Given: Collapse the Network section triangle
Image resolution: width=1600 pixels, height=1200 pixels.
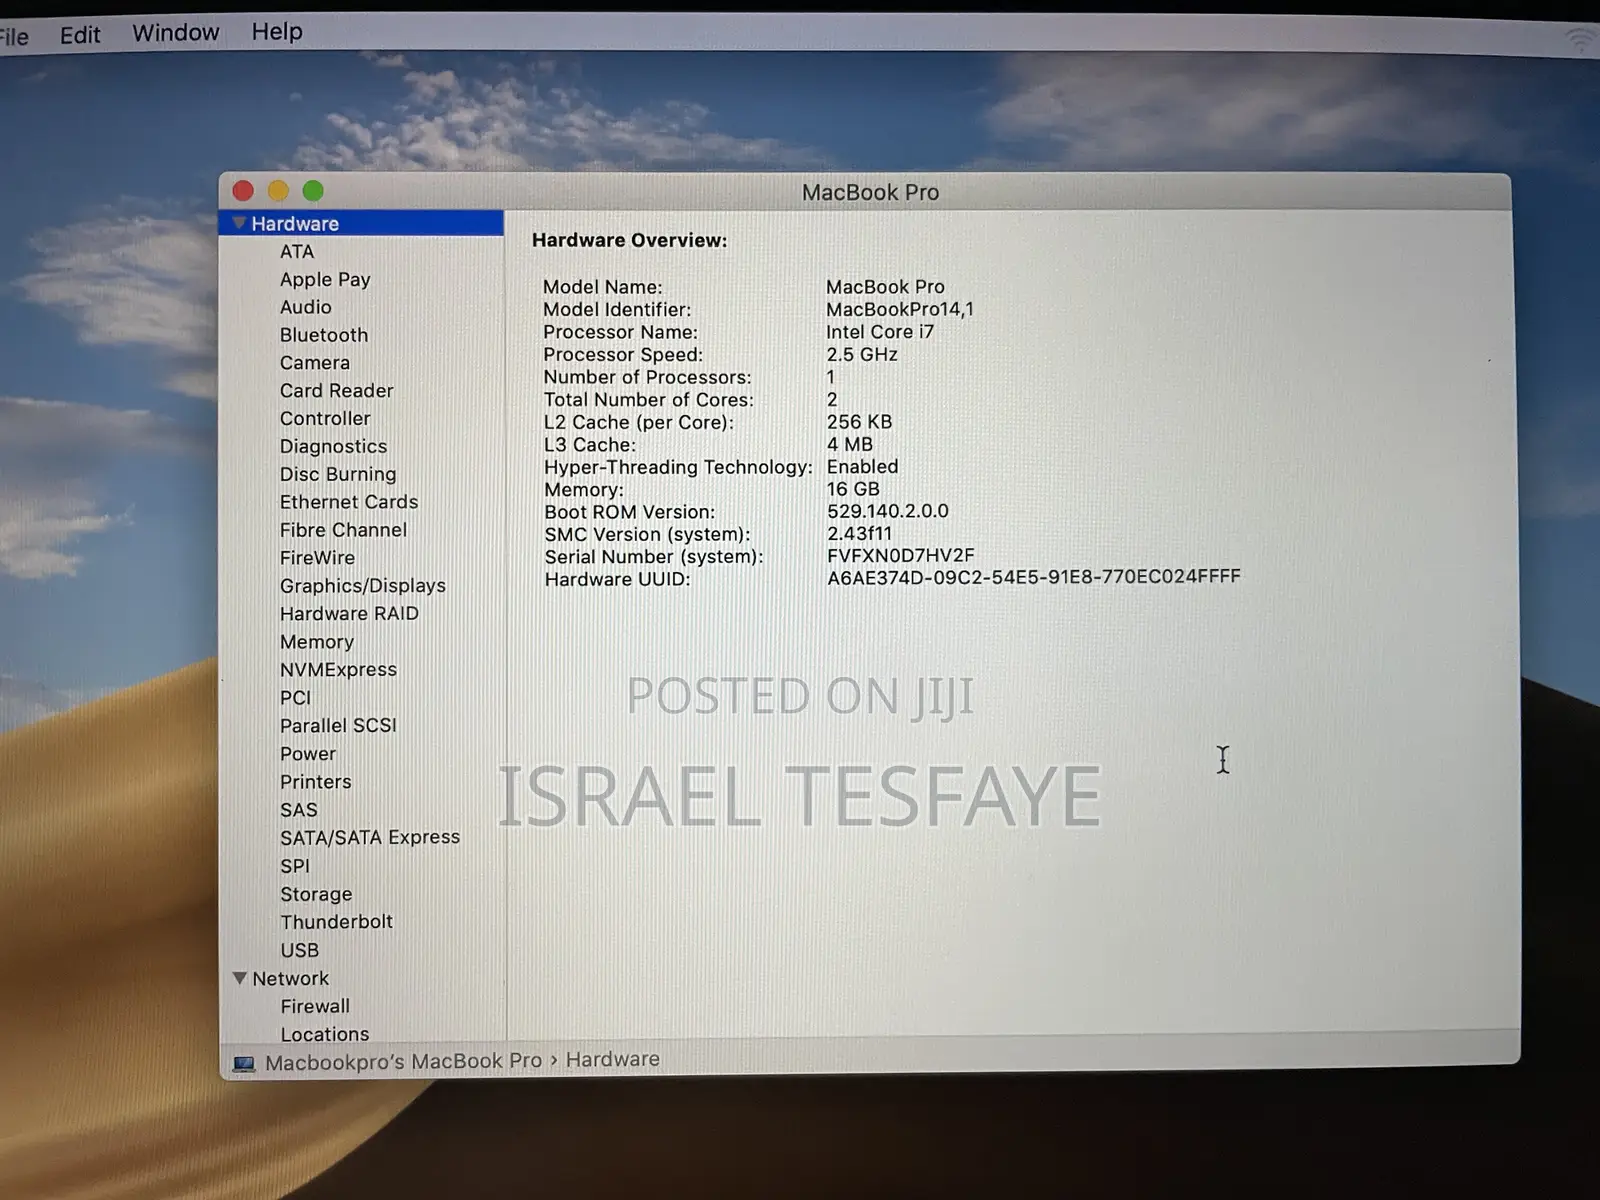Looking at the screenshot, I should [240, 978].
